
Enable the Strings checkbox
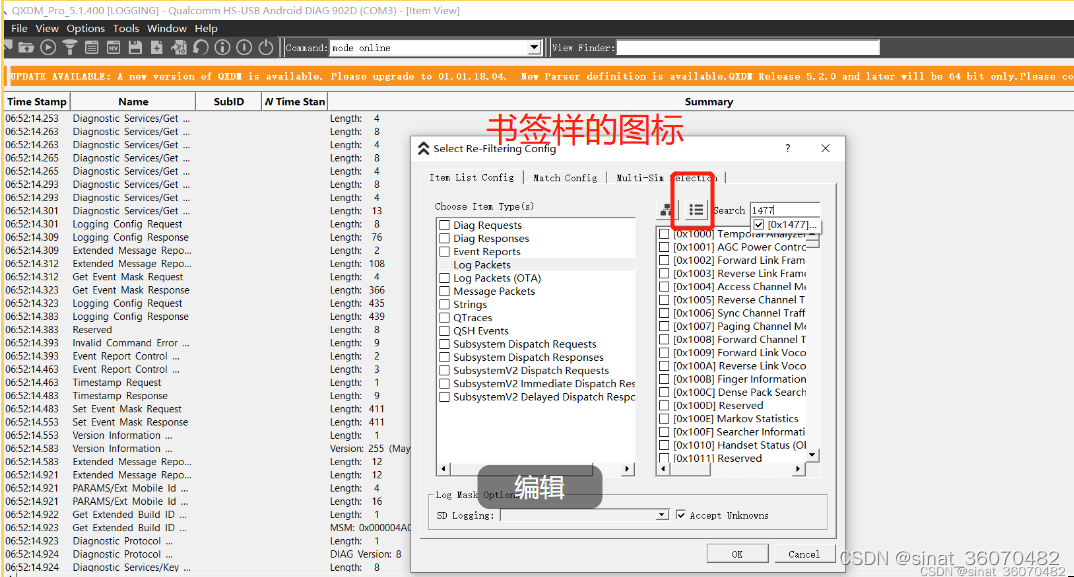[x=445, y=304]
